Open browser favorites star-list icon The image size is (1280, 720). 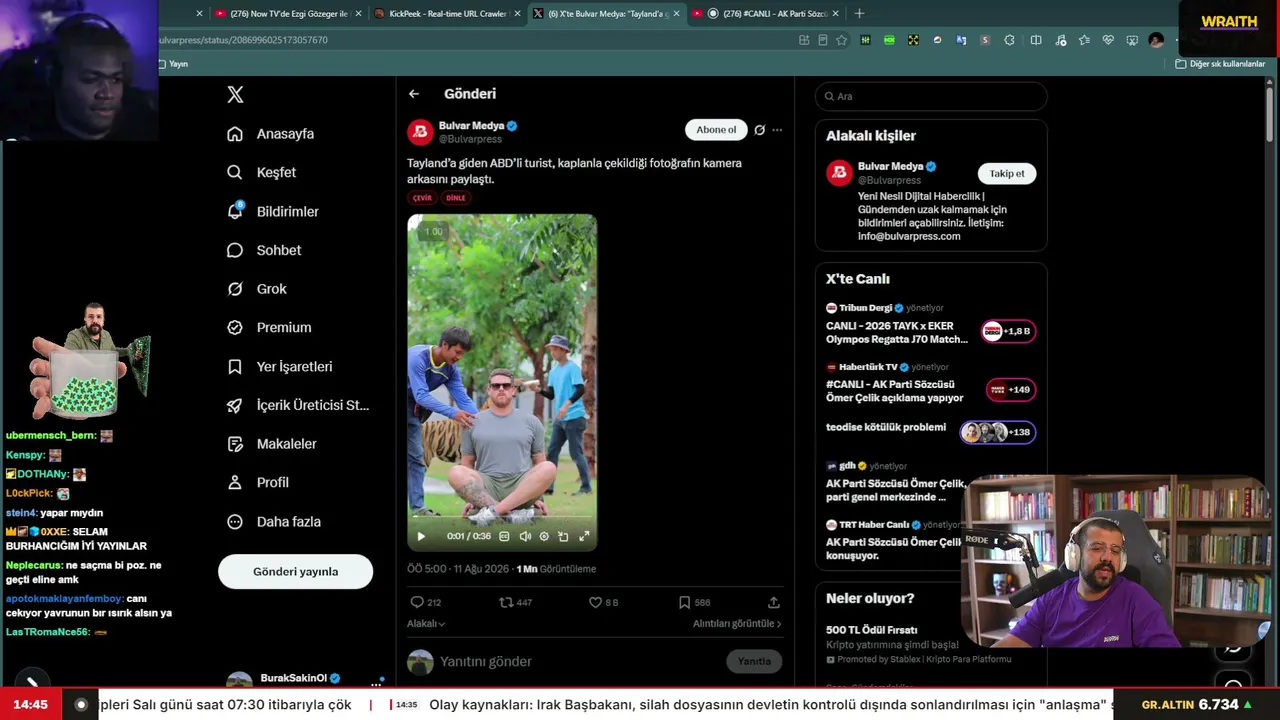point(1084,40)
